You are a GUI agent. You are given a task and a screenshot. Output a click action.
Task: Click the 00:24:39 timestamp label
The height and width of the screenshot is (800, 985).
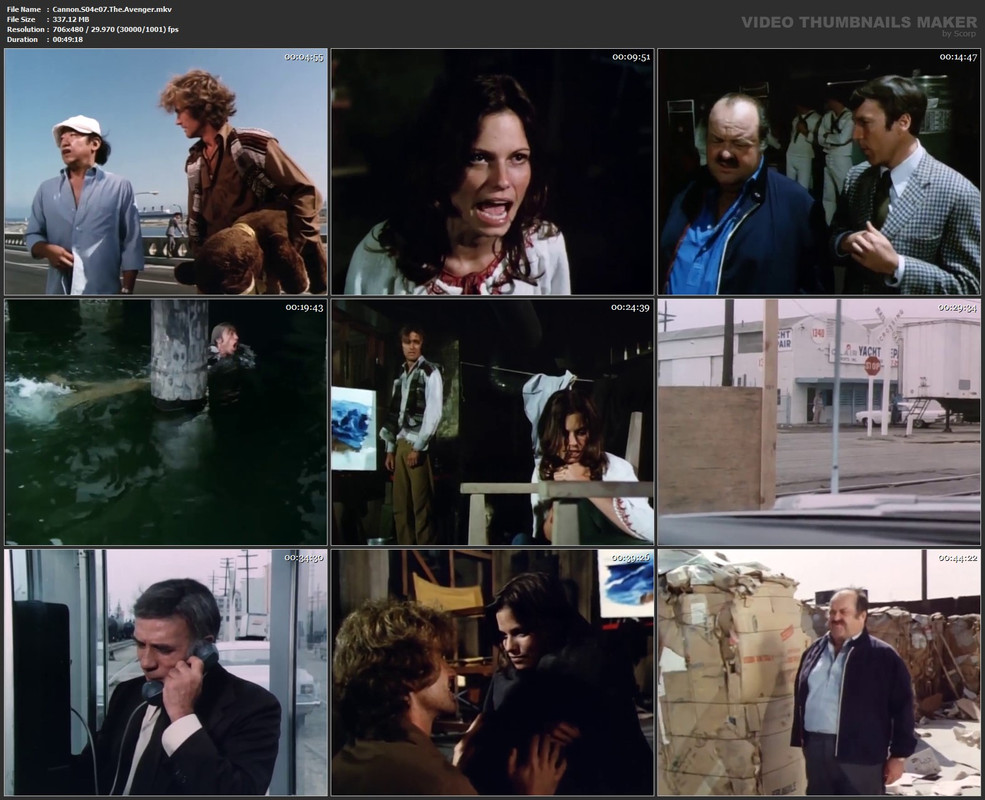(x=631, y=308)
